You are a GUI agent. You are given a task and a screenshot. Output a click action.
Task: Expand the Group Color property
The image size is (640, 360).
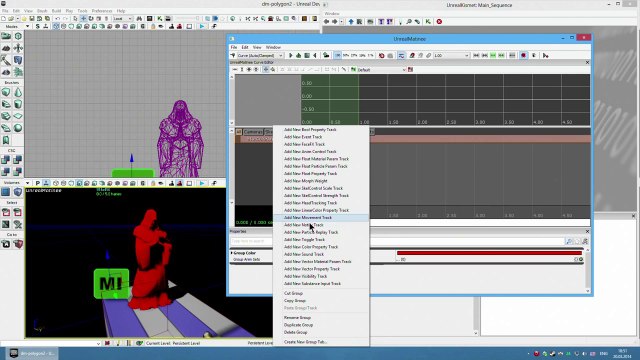[232, 253]
